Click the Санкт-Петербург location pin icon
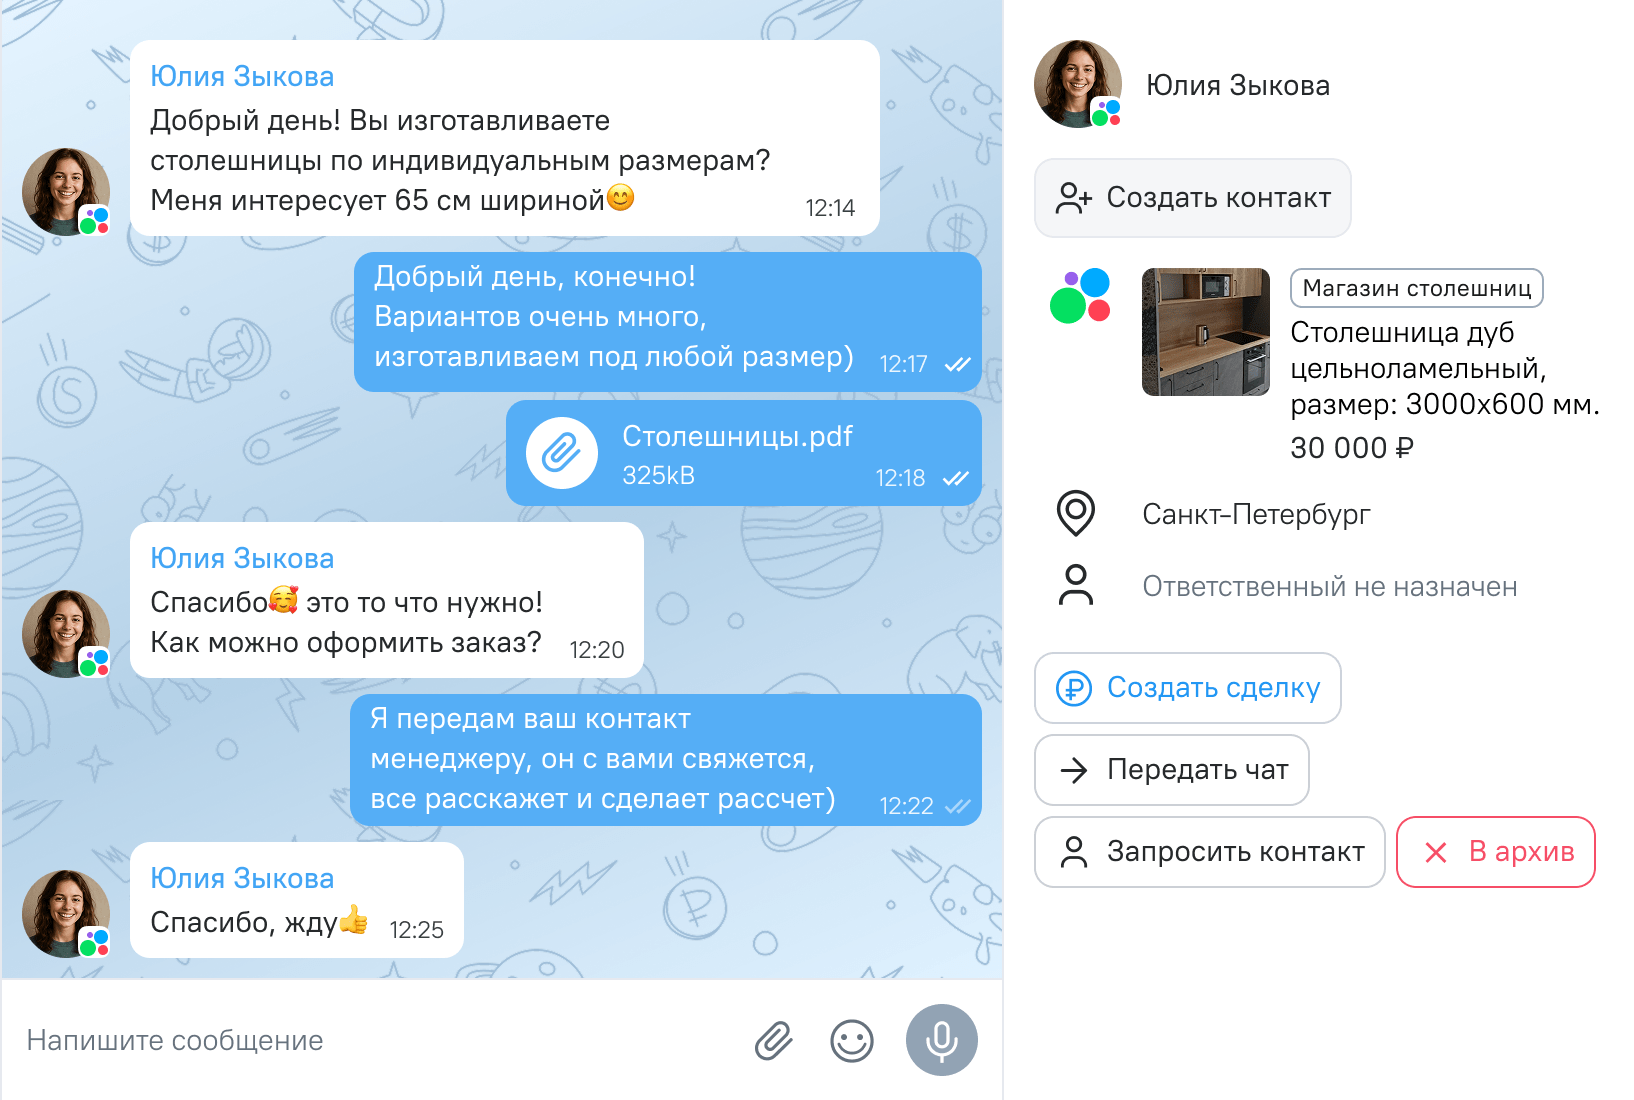This screenshot has width=1634, height=1100. pyautogui.click(x=1076, y=513)
